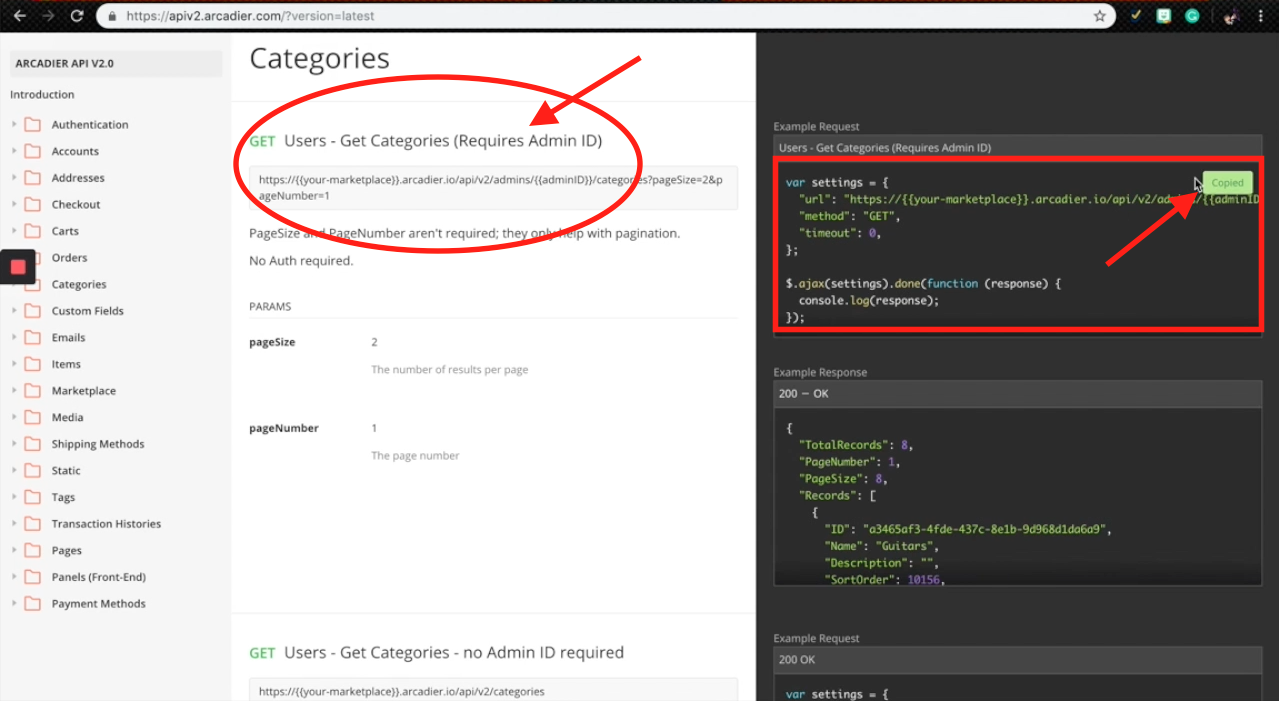
Task: Click the Shipping Methods folder icon
Action: coord(33,444)
